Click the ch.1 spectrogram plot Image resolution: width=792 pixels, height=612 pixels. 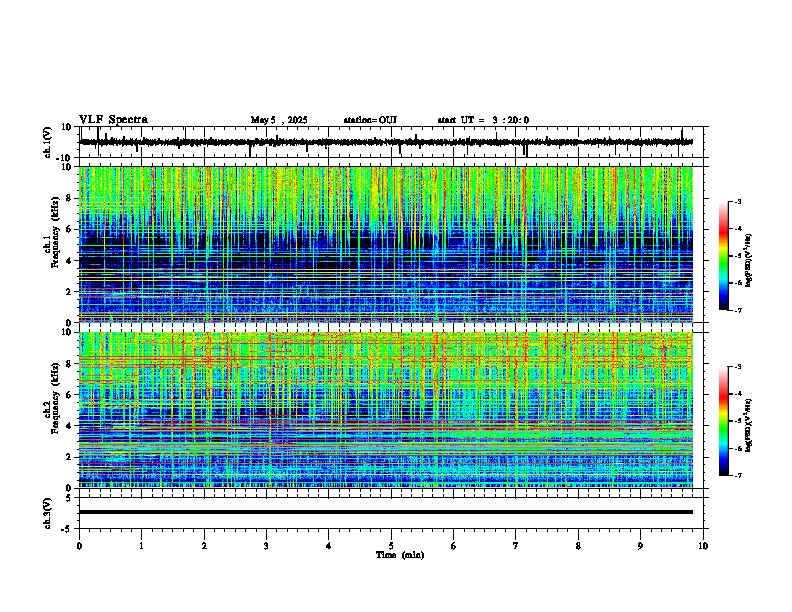pyautogui.click(x=386, y=244)
